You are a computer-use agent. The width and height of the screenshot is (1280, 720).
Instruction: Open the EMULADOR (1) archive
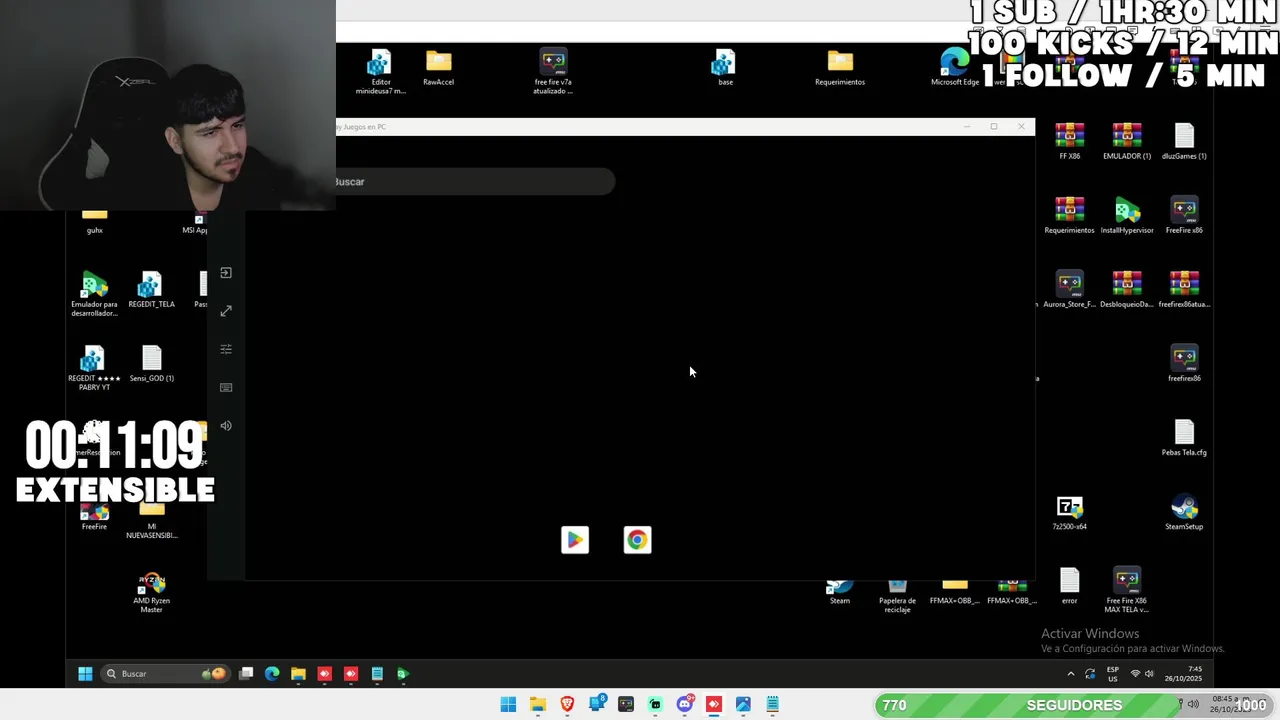[x=1127, y=141]
